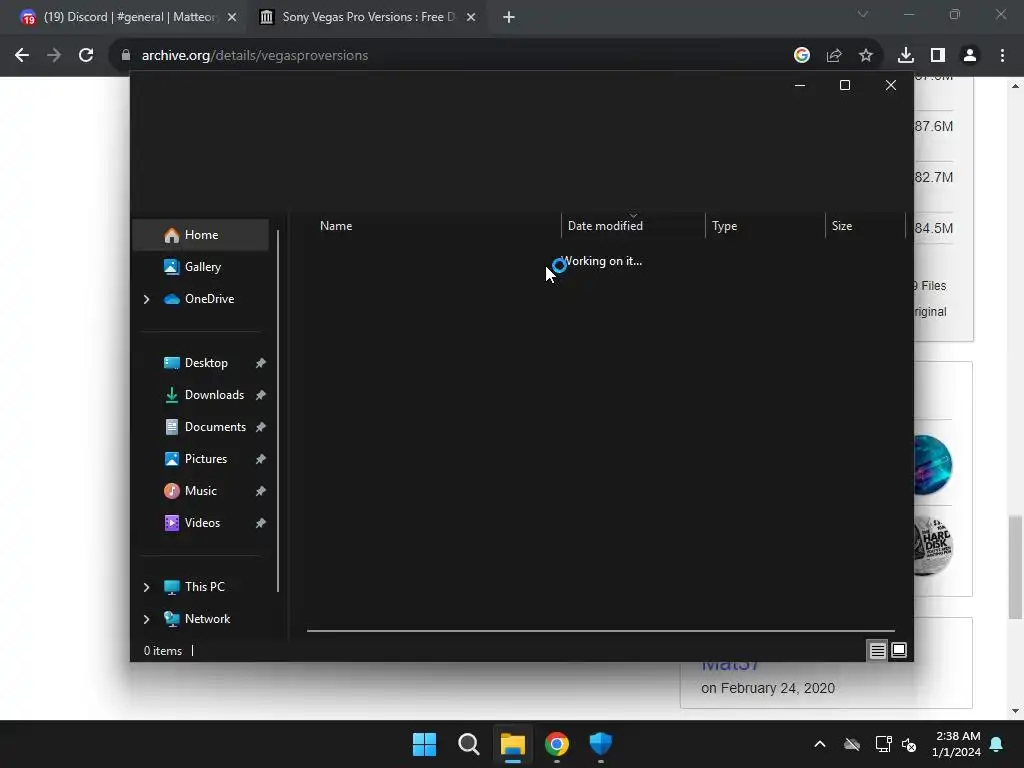
Task: Expand the OneDrive tree node
Action: coord(146,299)
